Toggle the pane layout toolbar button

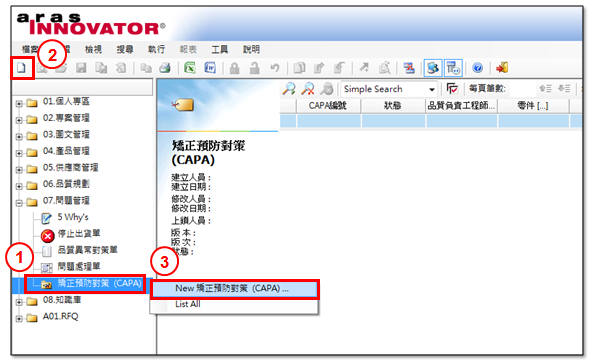pyautogui.click(x=453, y=68)
